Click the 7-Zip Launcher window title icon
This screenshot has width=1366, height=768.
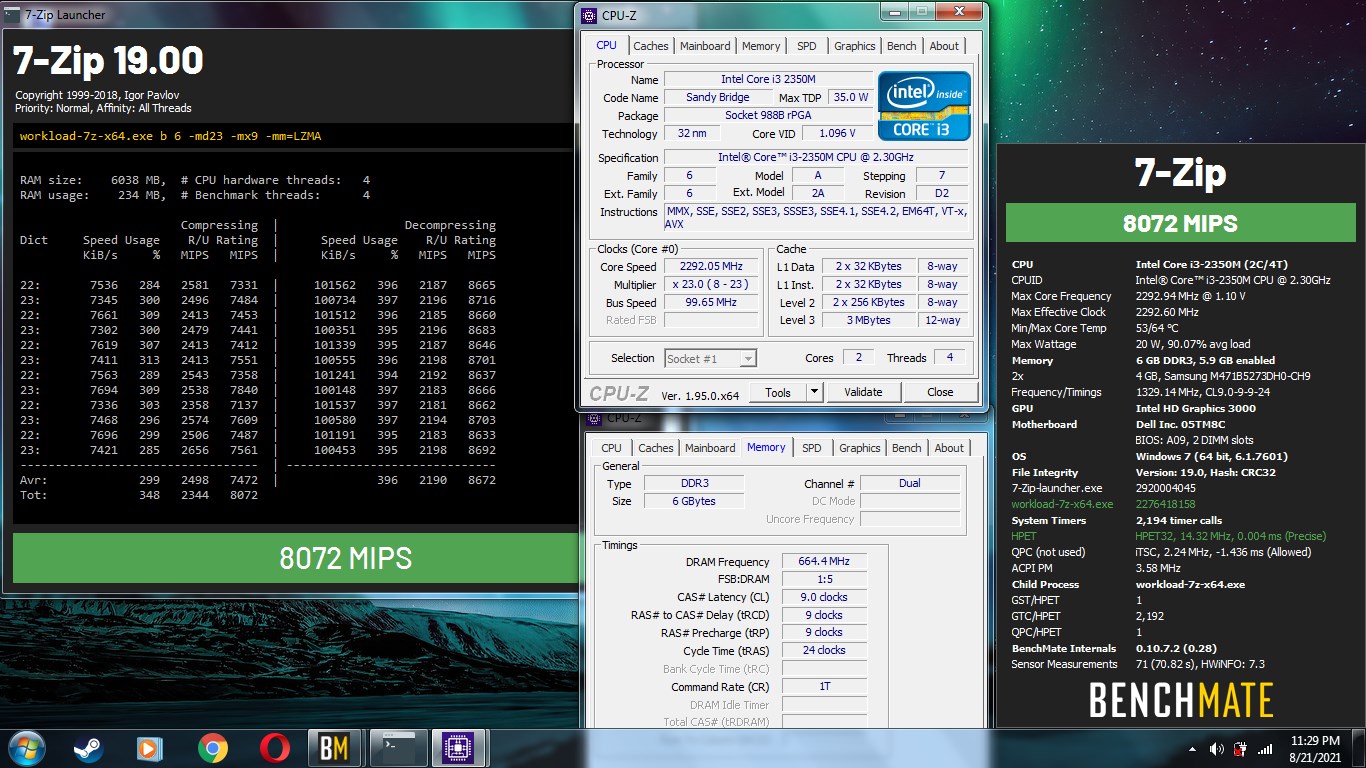pyautogui.click(x=11, y=15)
